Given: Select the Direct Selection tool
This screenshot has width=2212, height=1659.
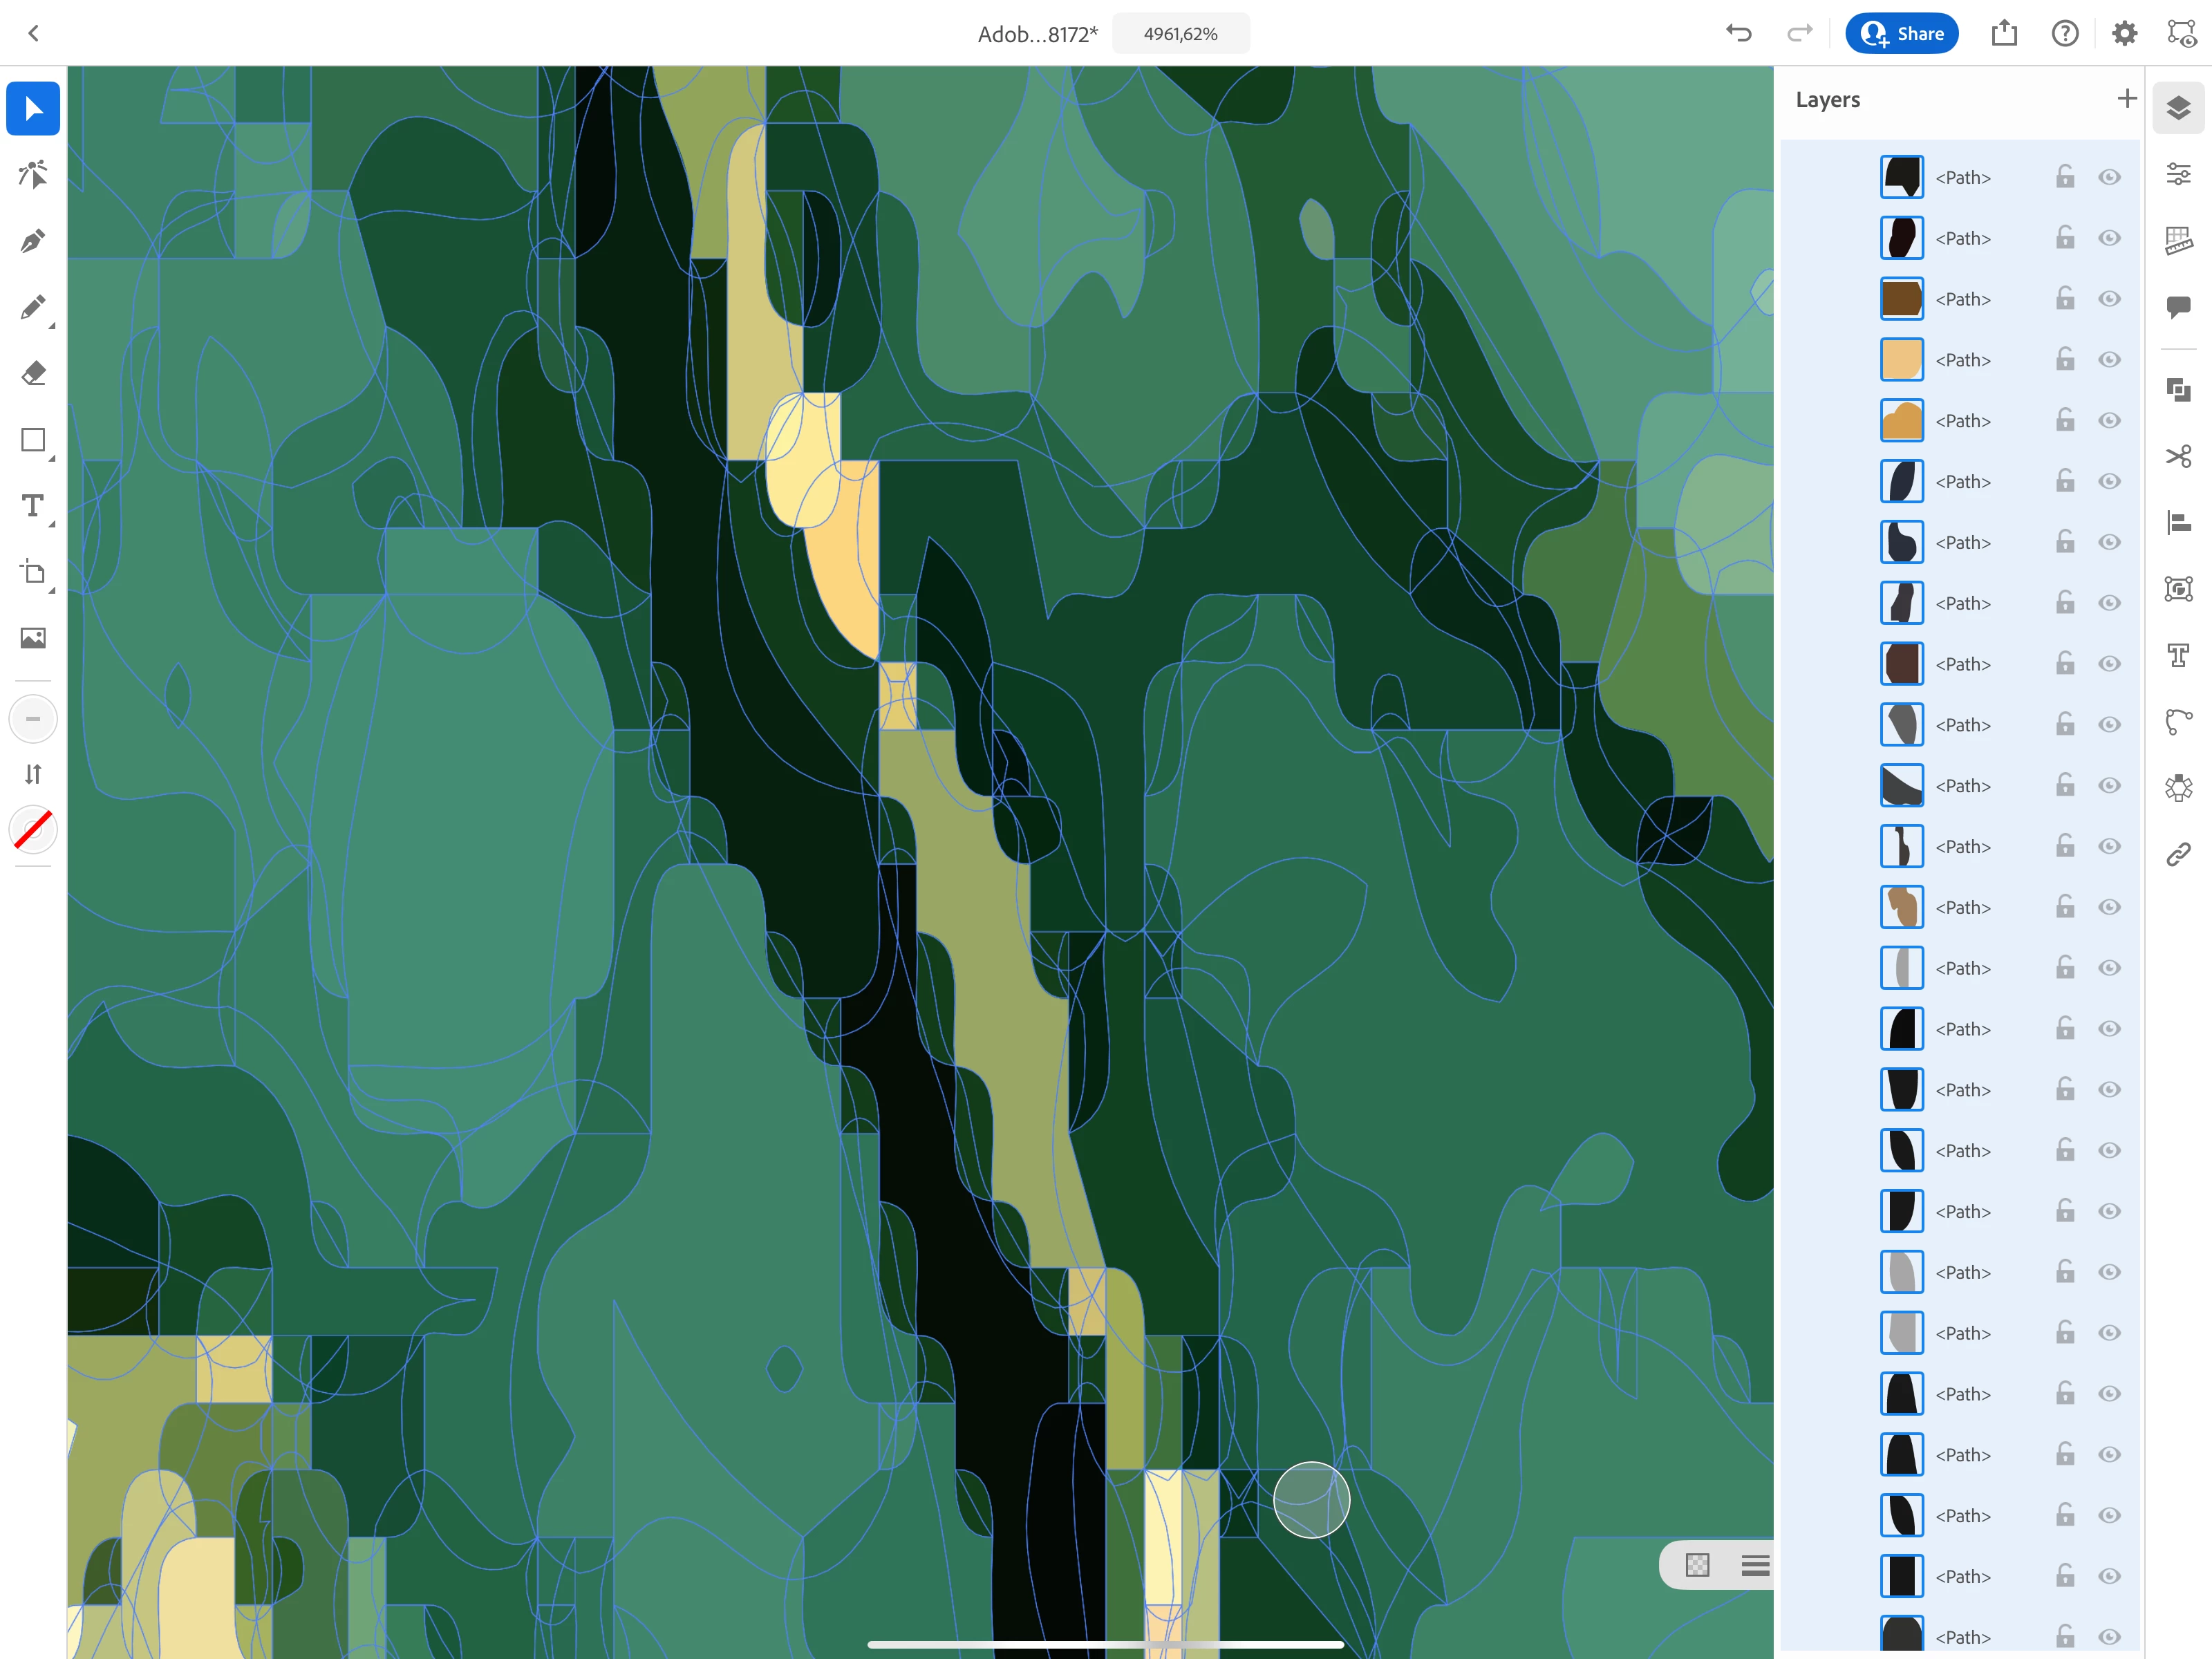Looking at the screenshot, I should coord(33,174).
